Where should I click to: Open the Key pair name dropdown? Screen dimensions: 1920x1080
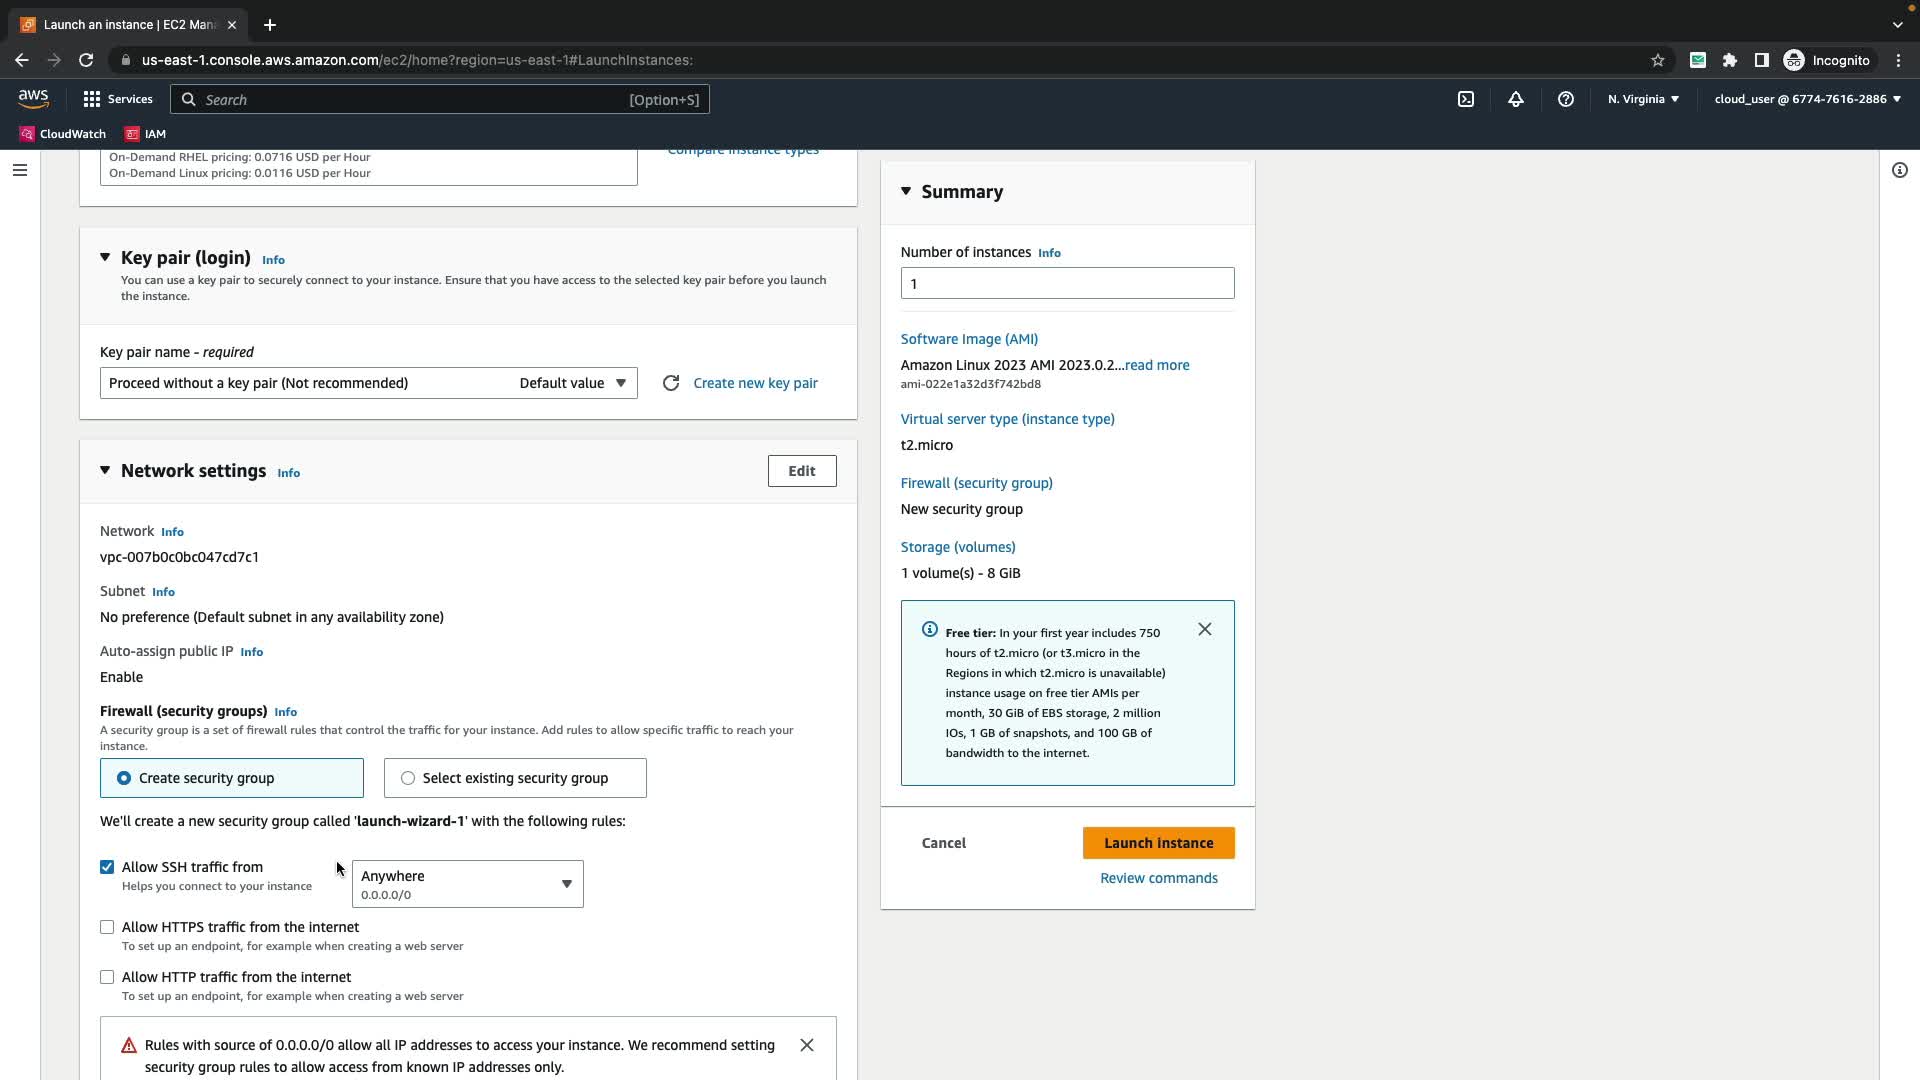(x=368, y=383)
